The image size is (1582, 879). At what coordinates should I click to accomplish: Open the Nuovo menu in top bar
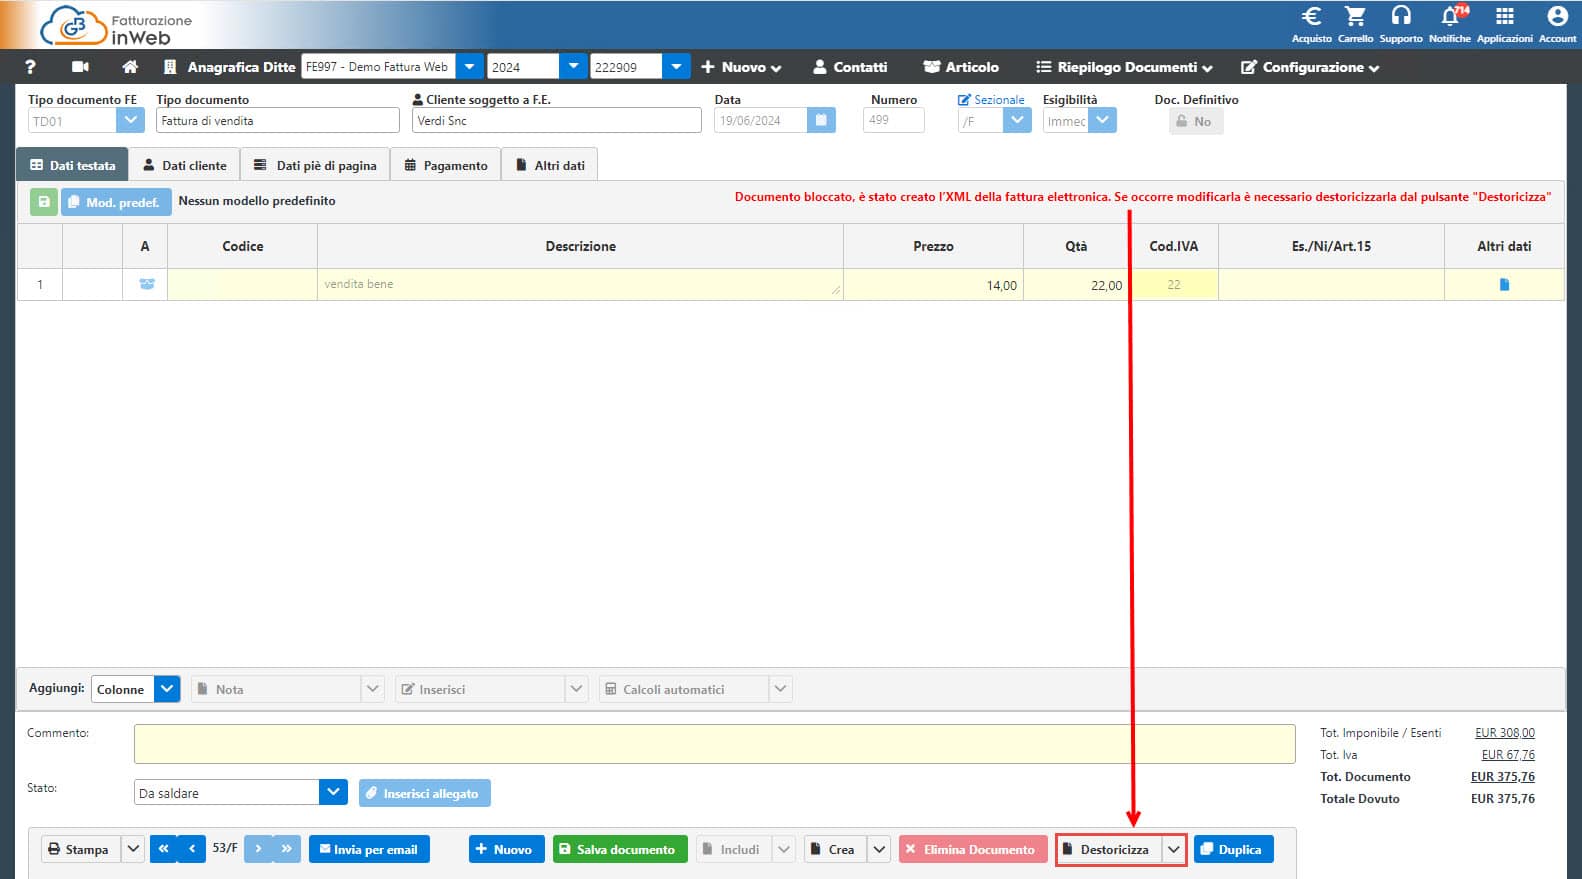point(741,67)
